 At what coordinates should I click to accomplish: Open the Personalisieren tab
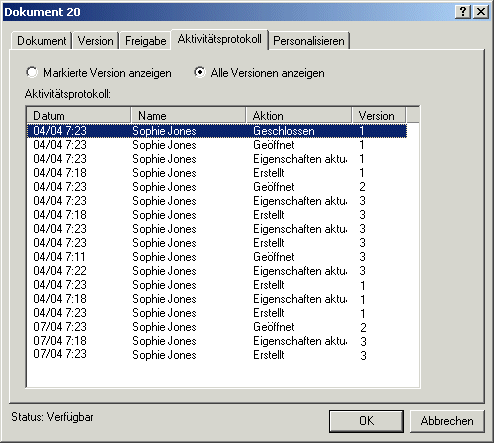(309, 41)
